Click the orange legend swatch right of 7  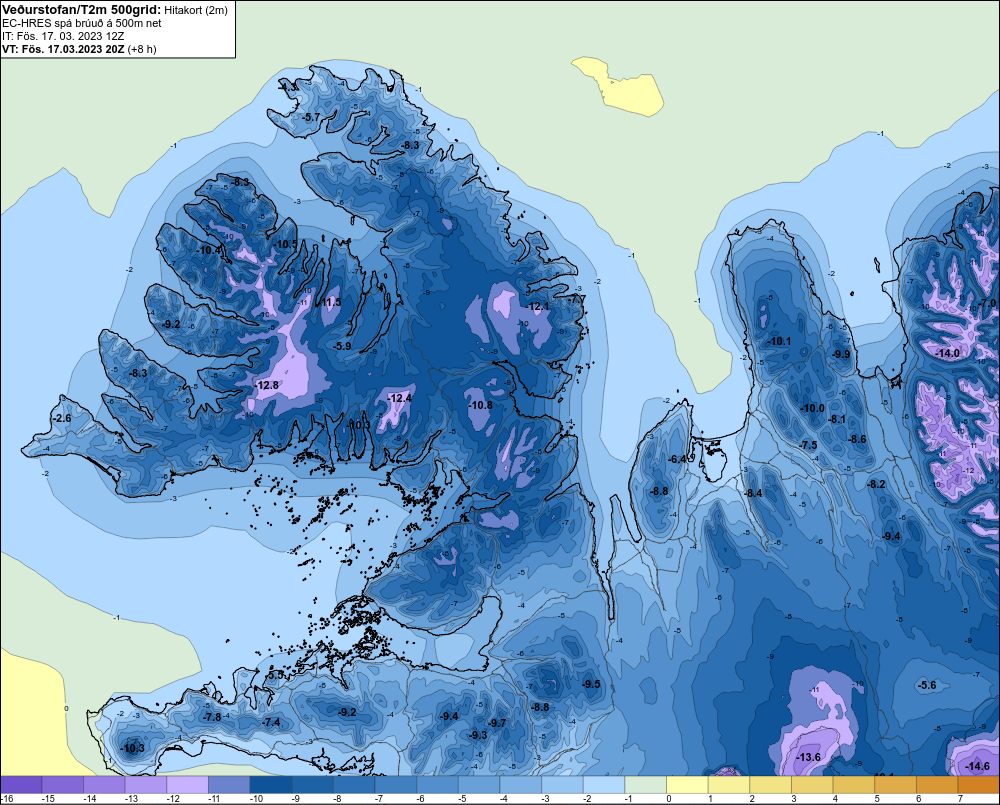pyautogui.click(x=978, y=785)
